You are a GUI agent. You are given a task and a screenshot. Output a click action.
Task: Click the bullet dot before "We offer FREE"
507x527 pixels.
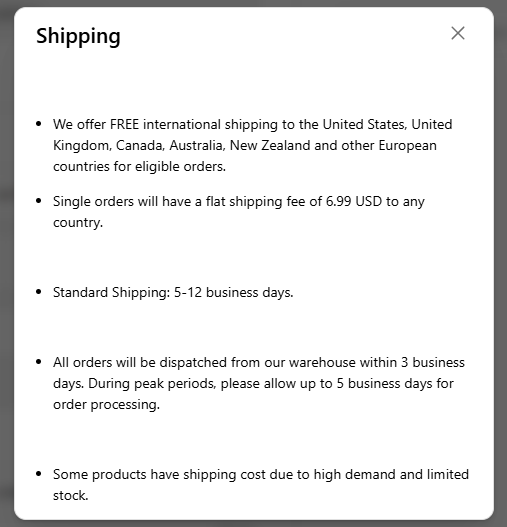[39, 124]
